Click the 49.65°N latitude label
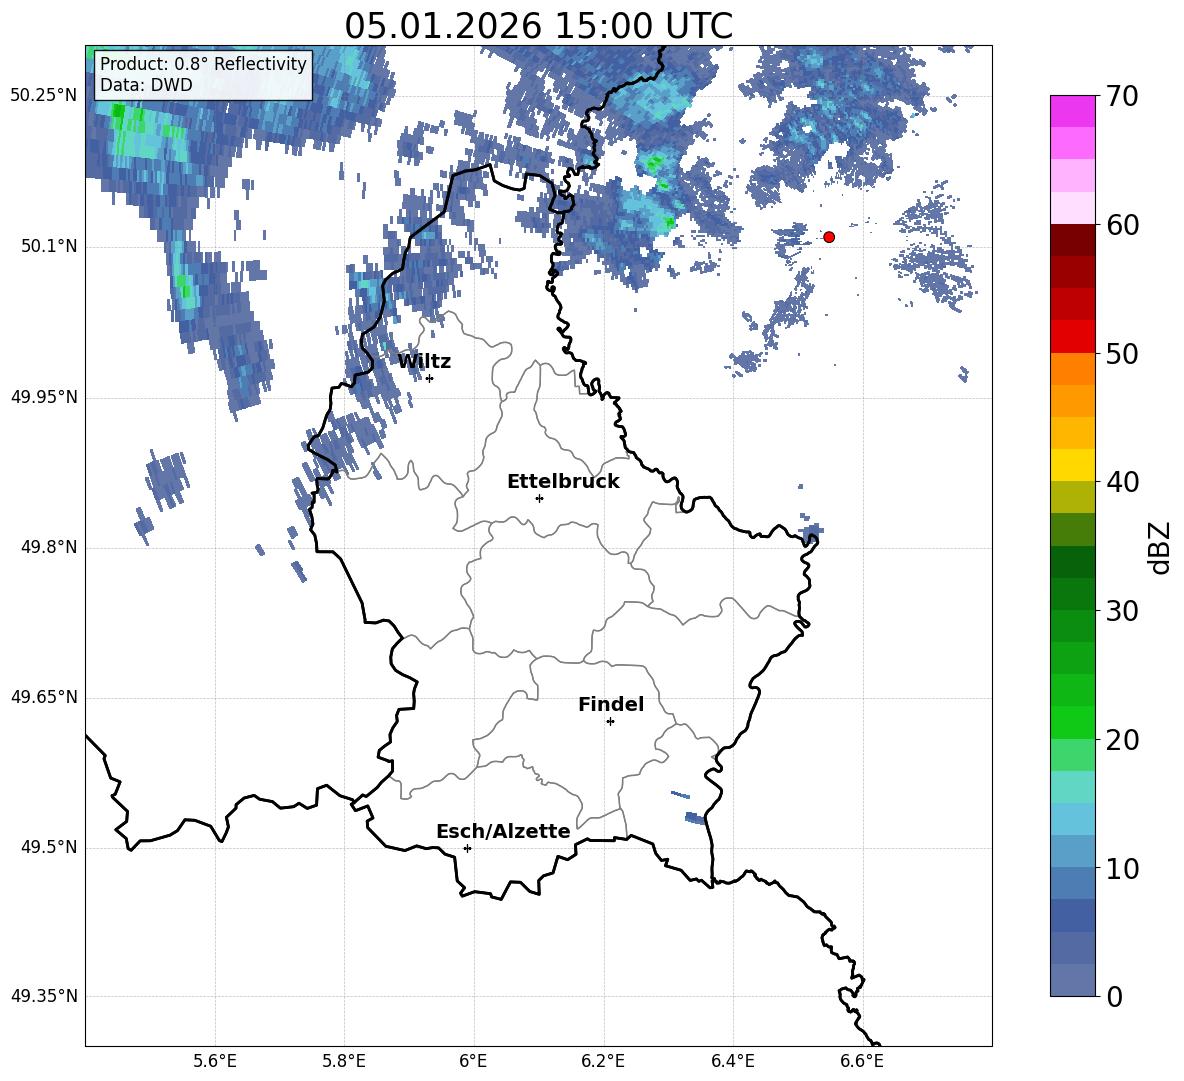1184x1081 pixels. coord(44,697)
